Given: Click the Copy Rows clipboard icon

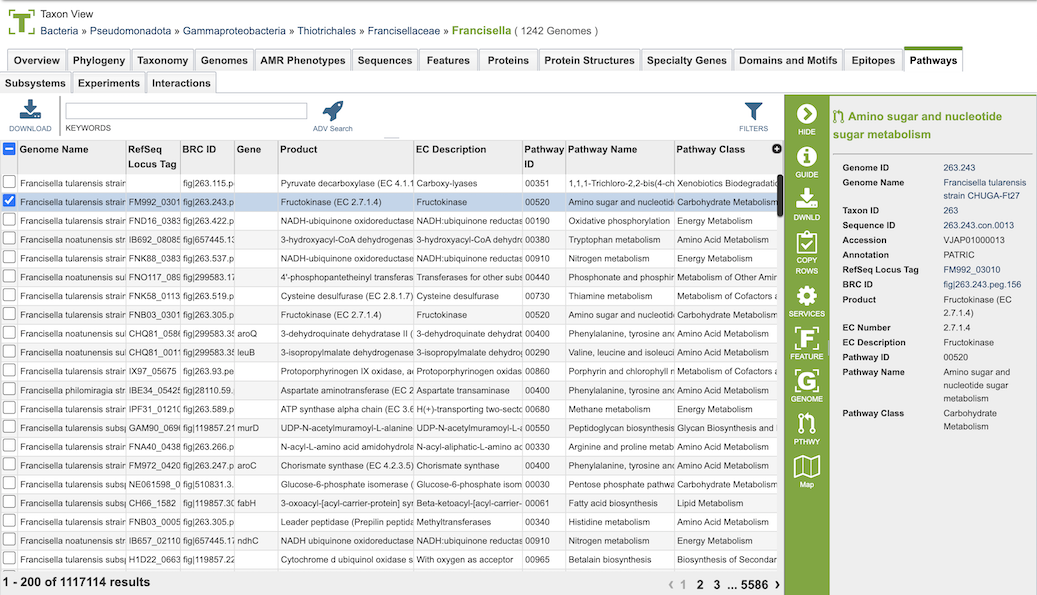Looking at the screenshot, I should 806,243.
